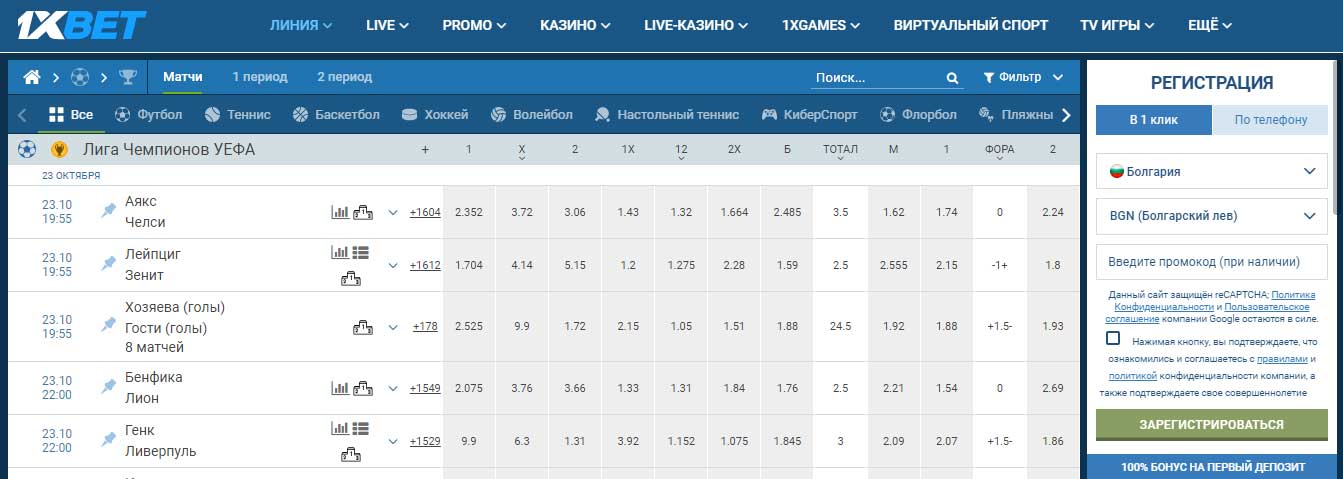Open lineup list icon for Genk–Liverpool
This screenshot has height=479, width=1343.
pyautogui.click(x=361, y=429)
